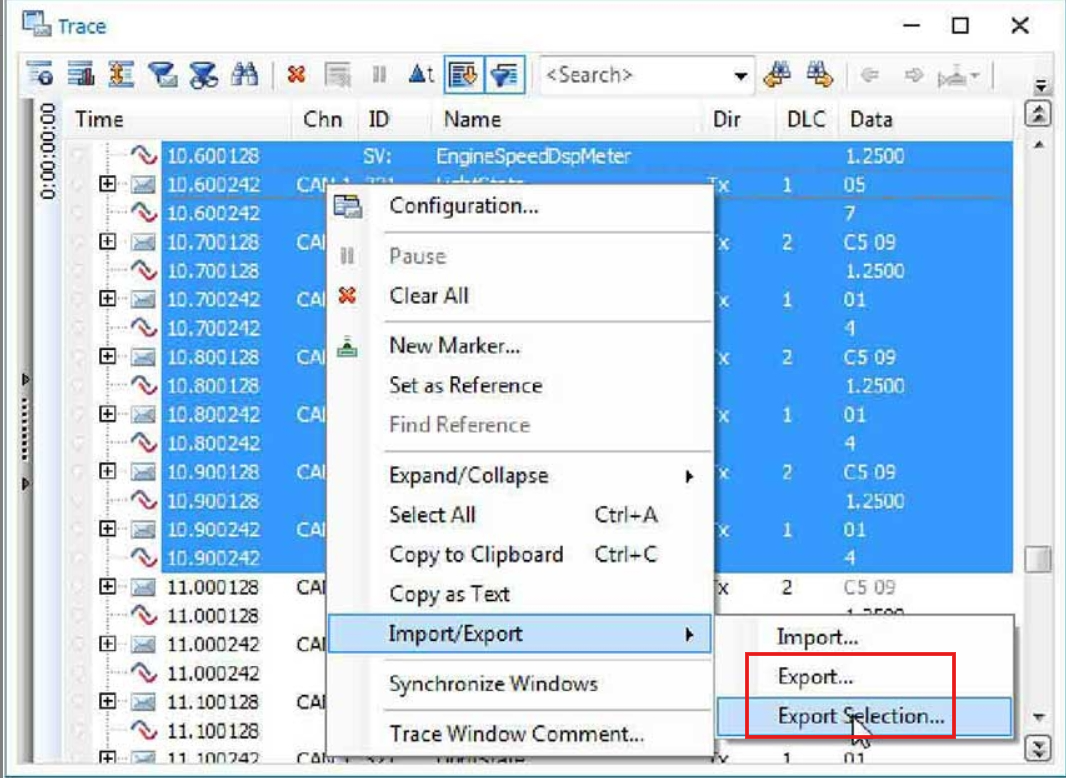Image resolution: width=1066 pixels, height=778 pixels.
Task: Click the ID column header
Action: pyautogui.click(x=394, y=120)
